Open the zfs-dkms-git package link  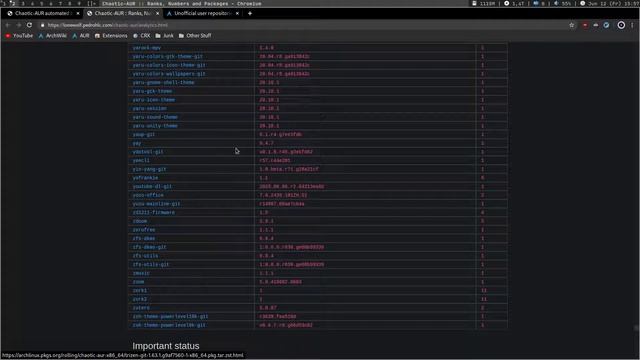(149, 247)
